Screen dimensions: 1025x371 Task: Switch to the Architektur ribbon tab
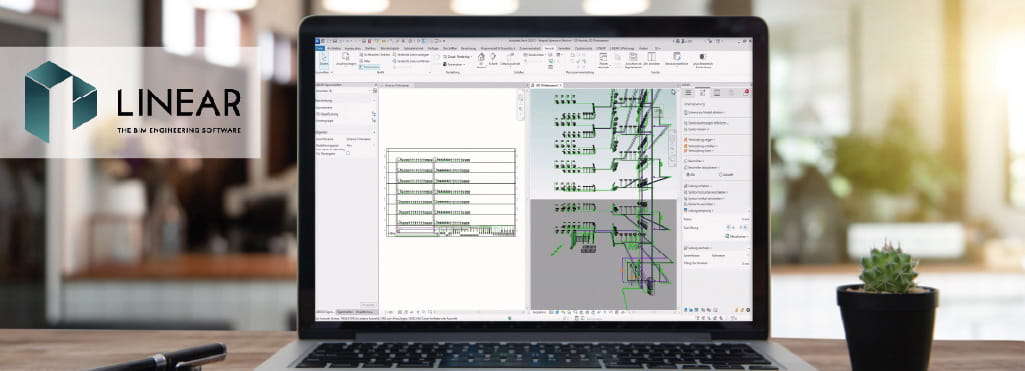click(x=334, y=48)
